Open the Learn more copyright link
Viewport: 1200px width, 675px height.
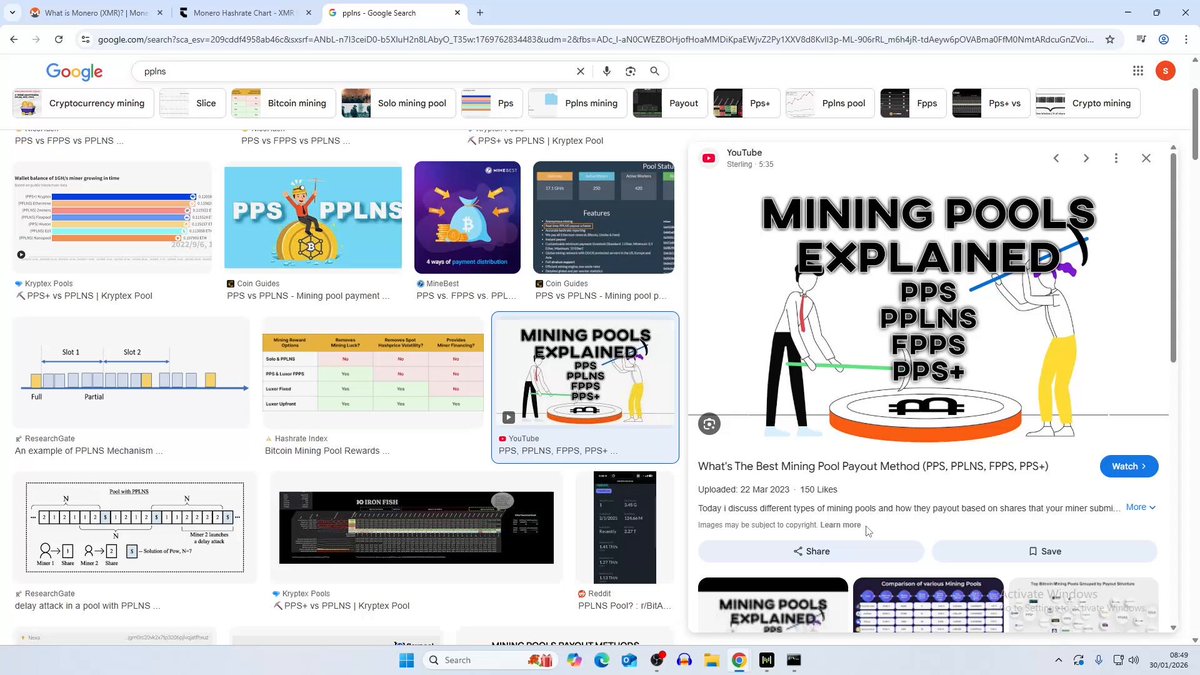point(840,525)
